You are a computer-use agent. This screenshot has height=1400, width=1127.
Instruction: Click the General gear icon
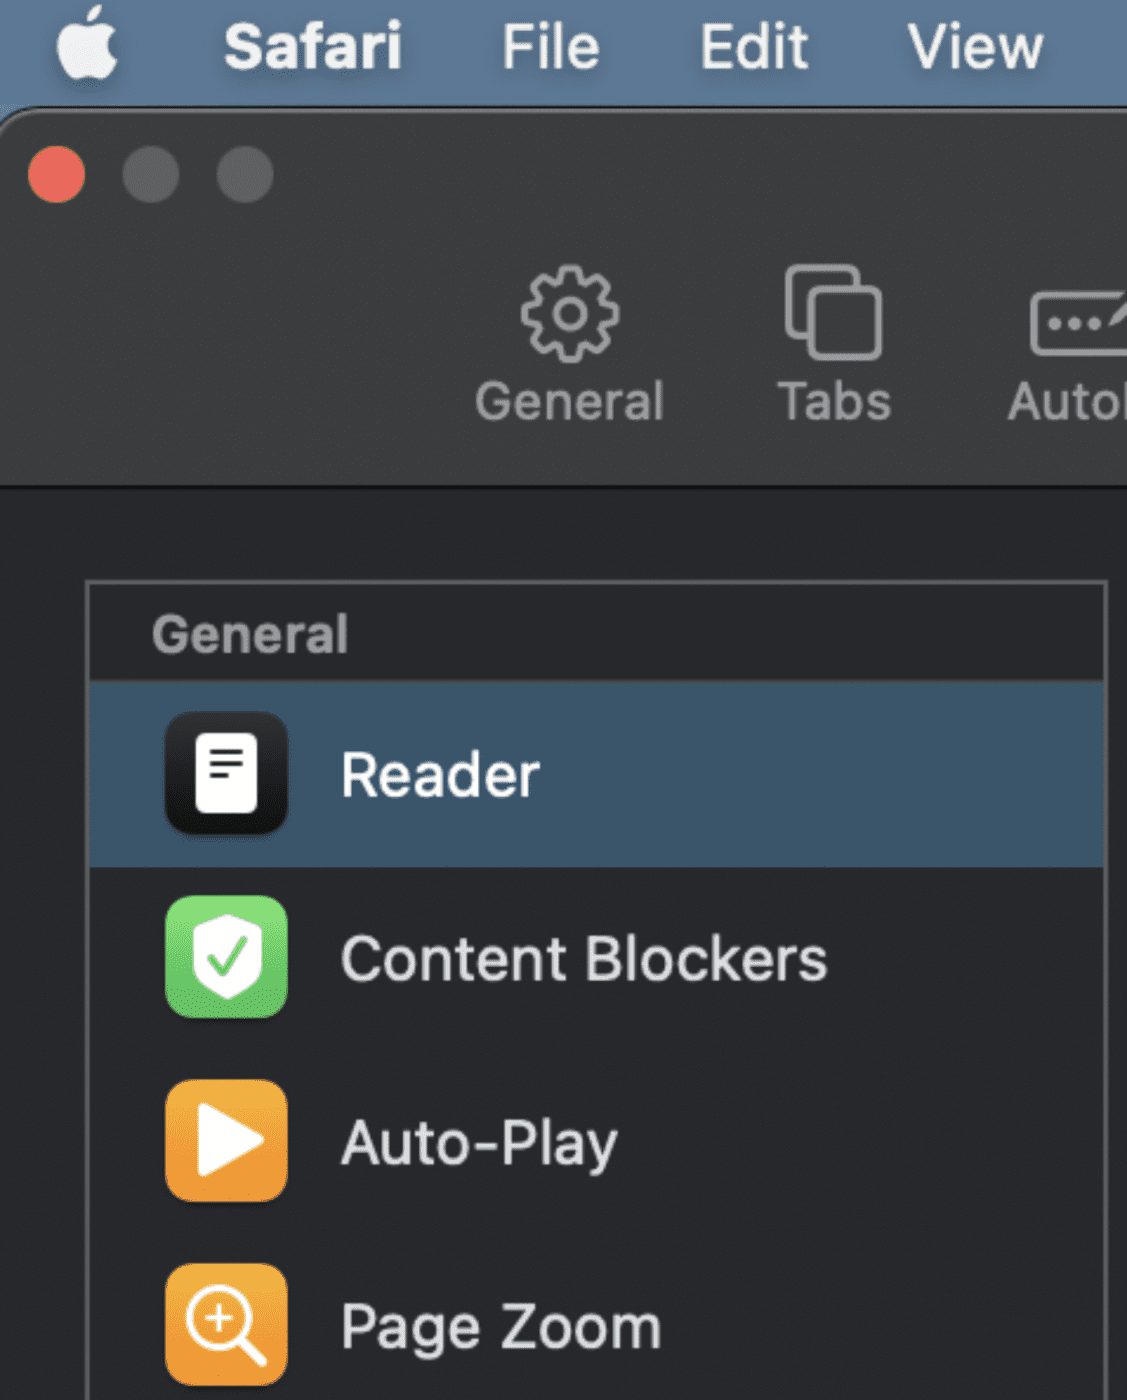tap(569, 313)
